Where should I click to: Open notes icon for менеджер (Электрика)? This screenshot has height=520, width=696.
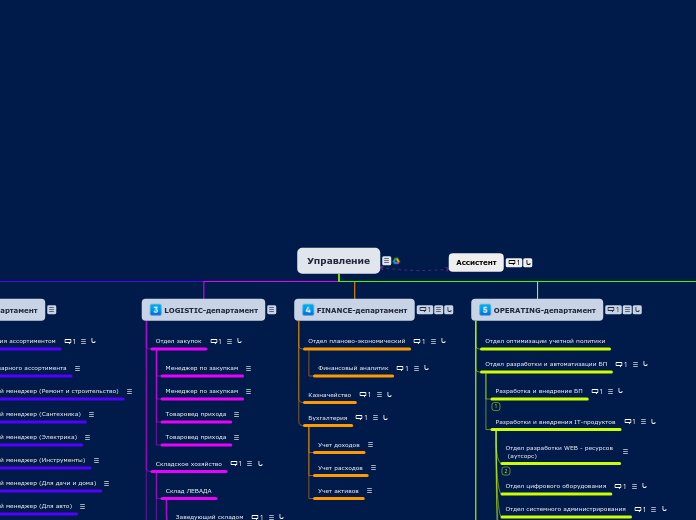tap(87, 437)
